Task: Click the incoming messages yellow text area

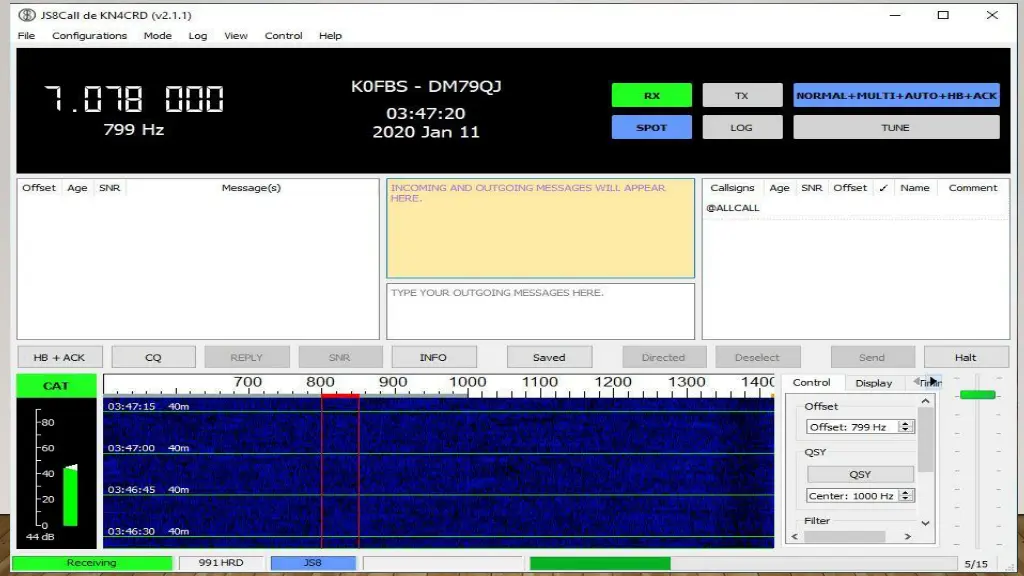Action: (541, 228)
